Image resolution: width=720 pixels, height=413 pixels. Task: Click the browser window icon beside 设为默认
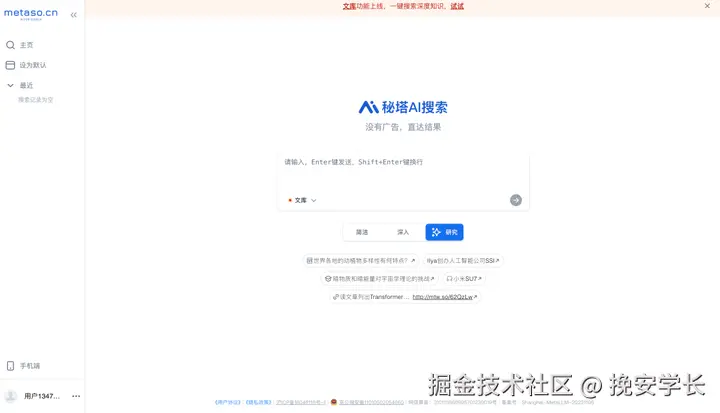coord(10,65)
